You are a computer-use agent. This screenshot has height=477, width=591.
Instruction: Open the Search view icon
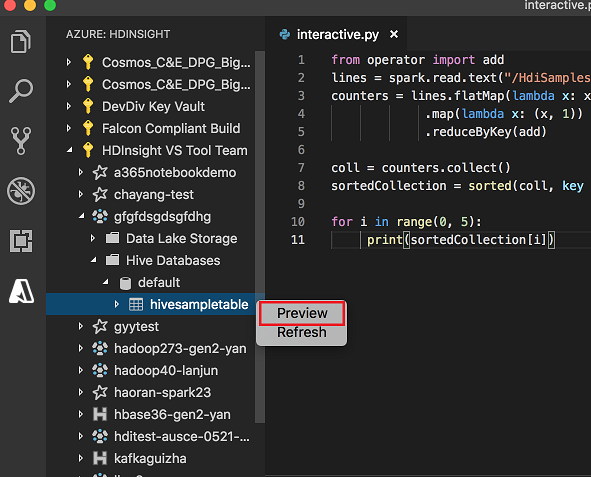[21, 91]
